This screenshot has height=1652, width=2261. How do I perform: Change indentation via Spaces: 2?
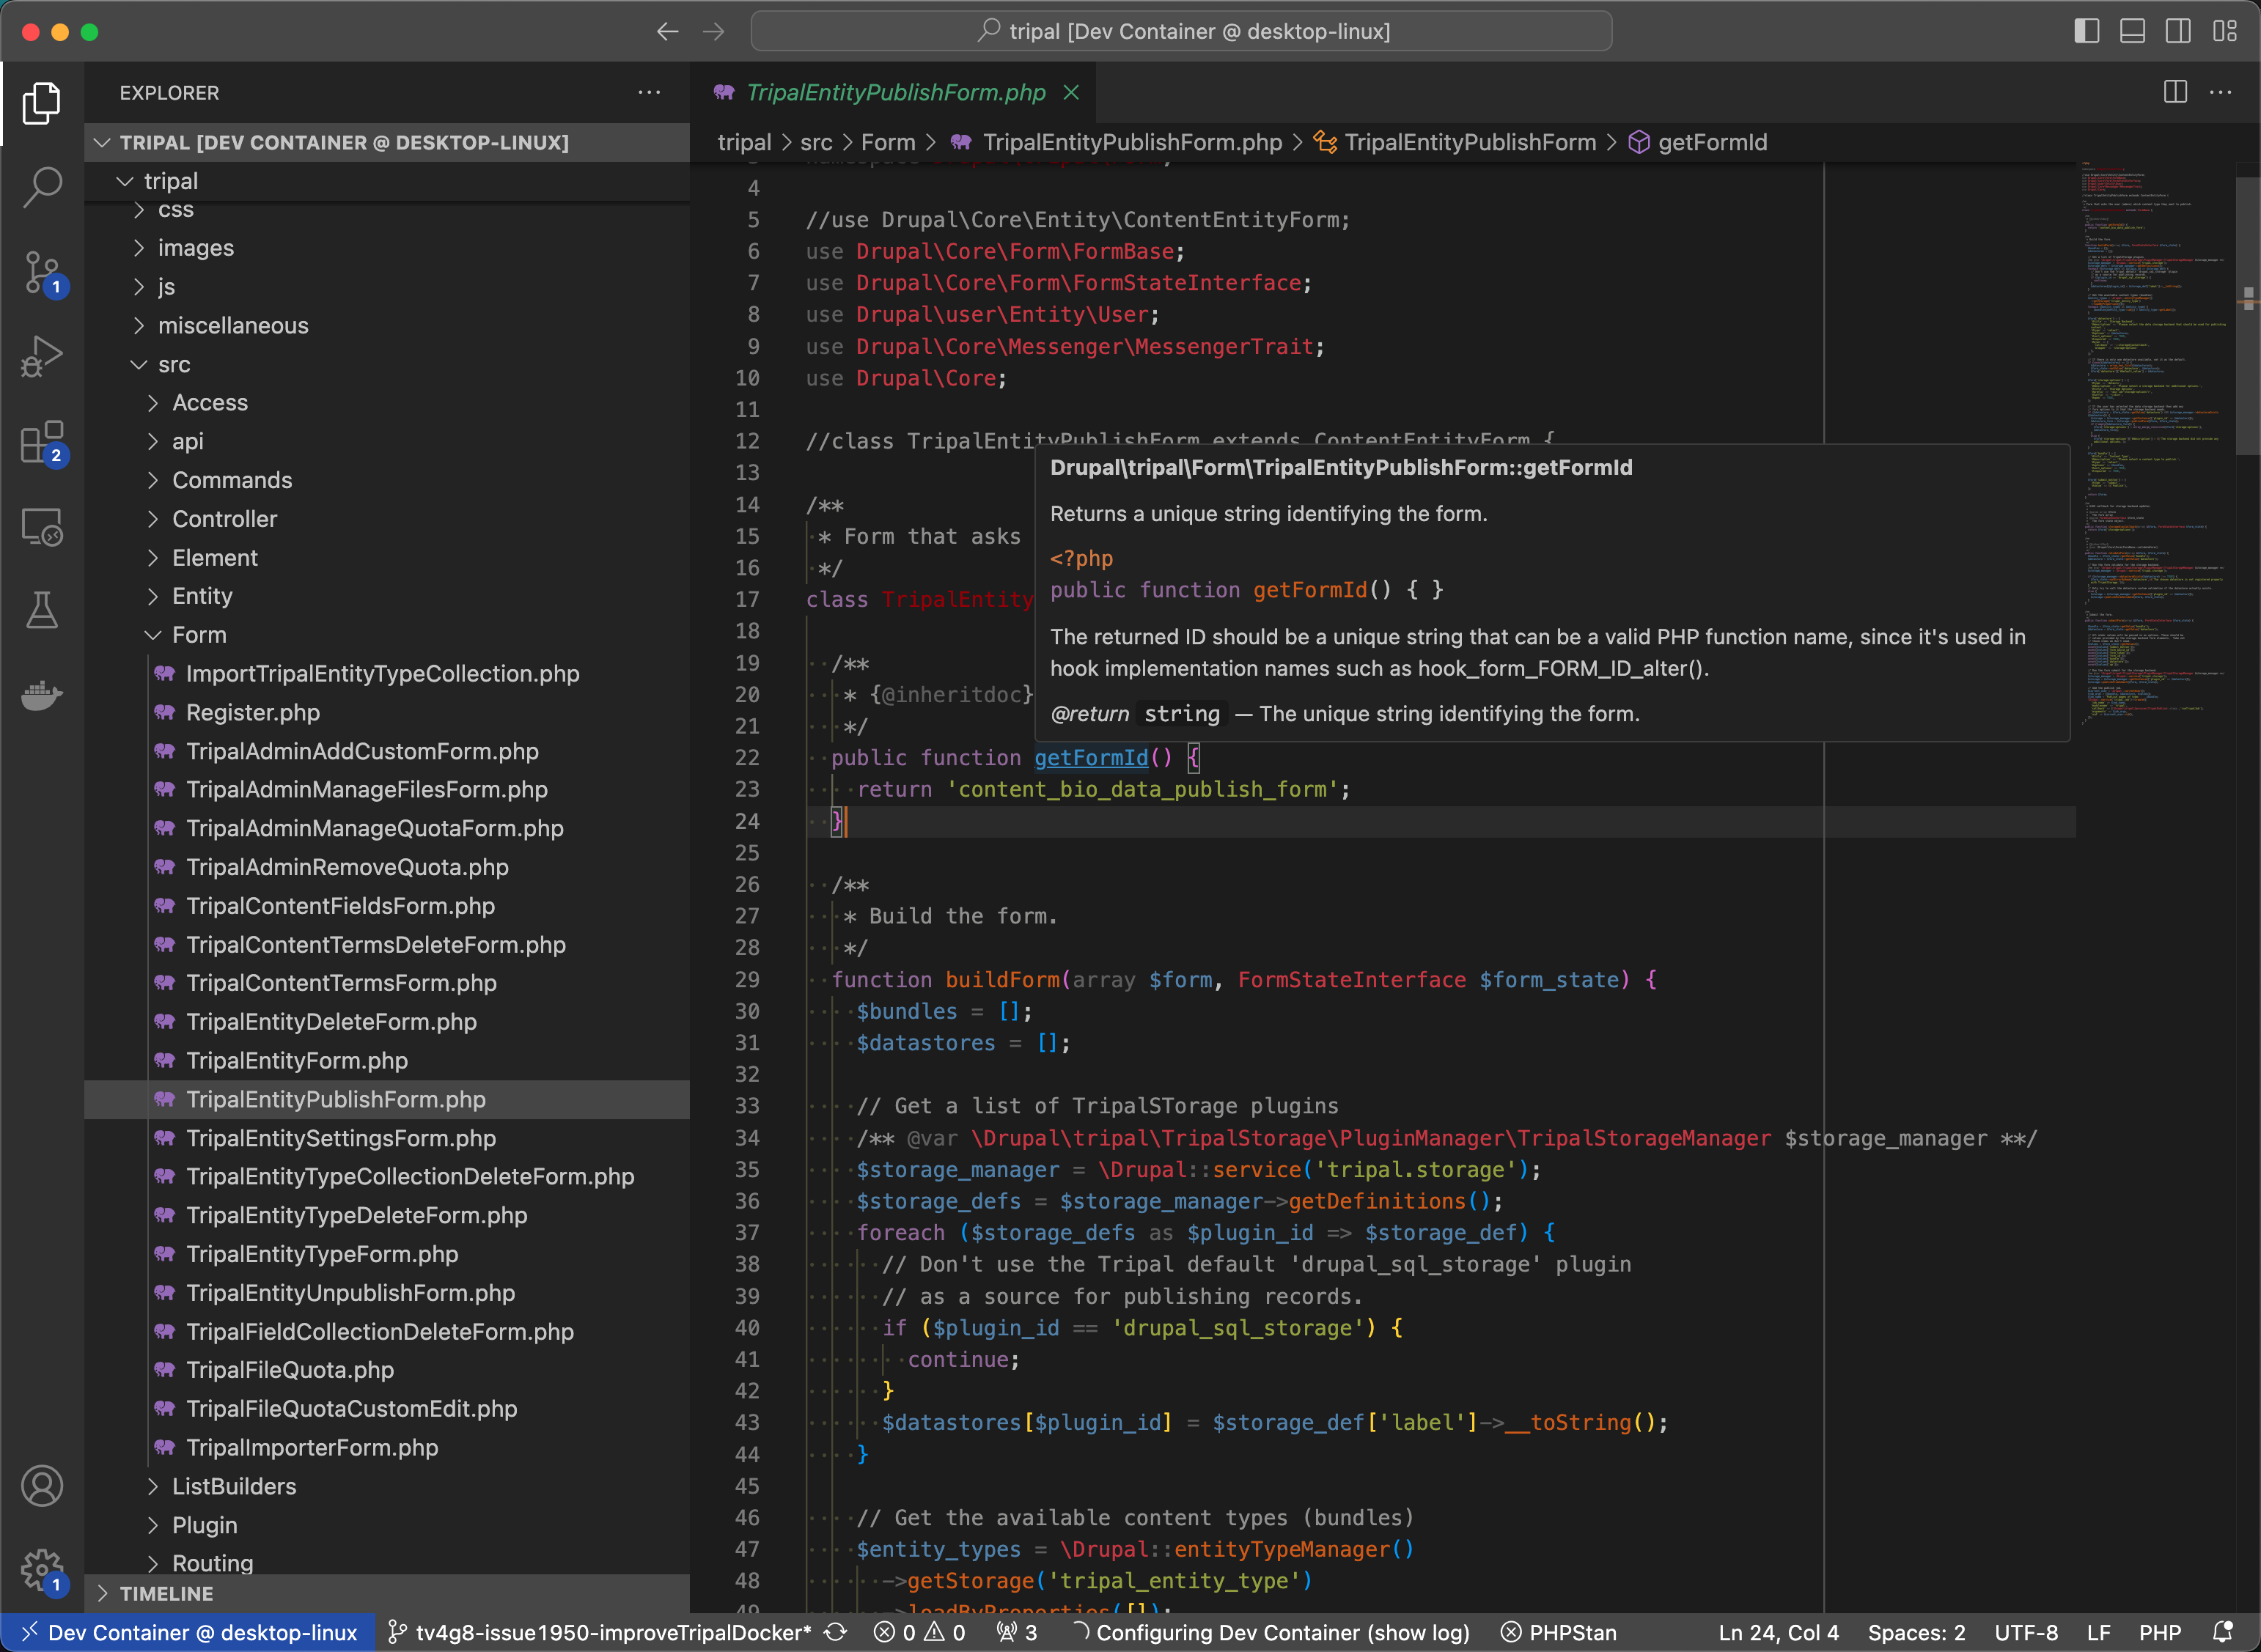(x=1916, y=1632)
